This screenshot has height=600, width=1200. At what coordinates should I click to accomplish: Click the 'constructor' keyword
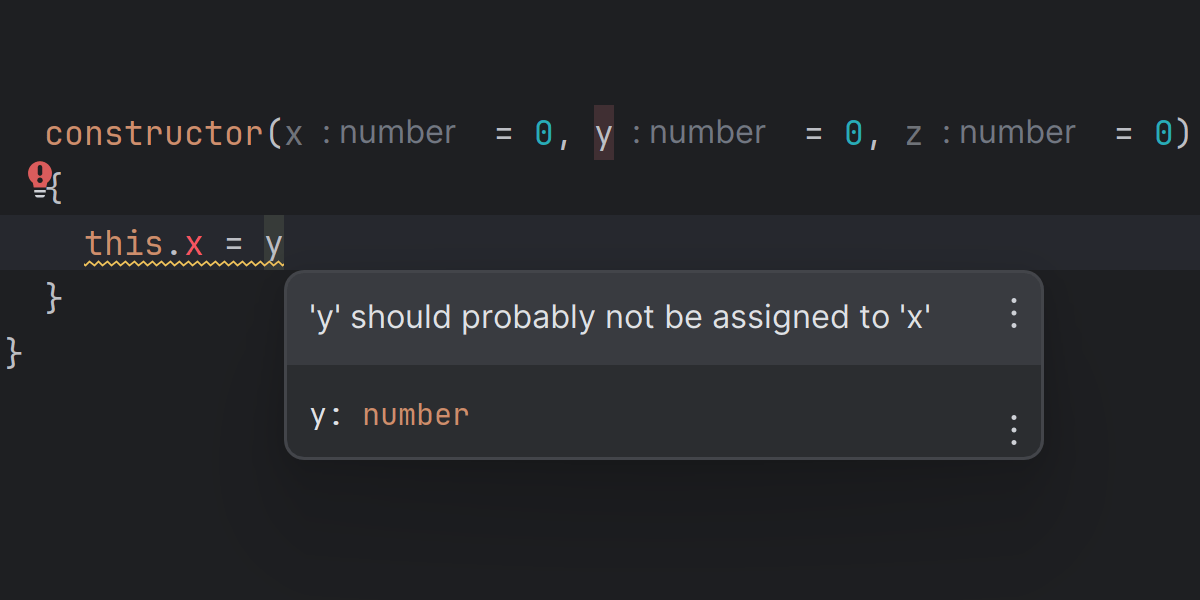[154, 133]
